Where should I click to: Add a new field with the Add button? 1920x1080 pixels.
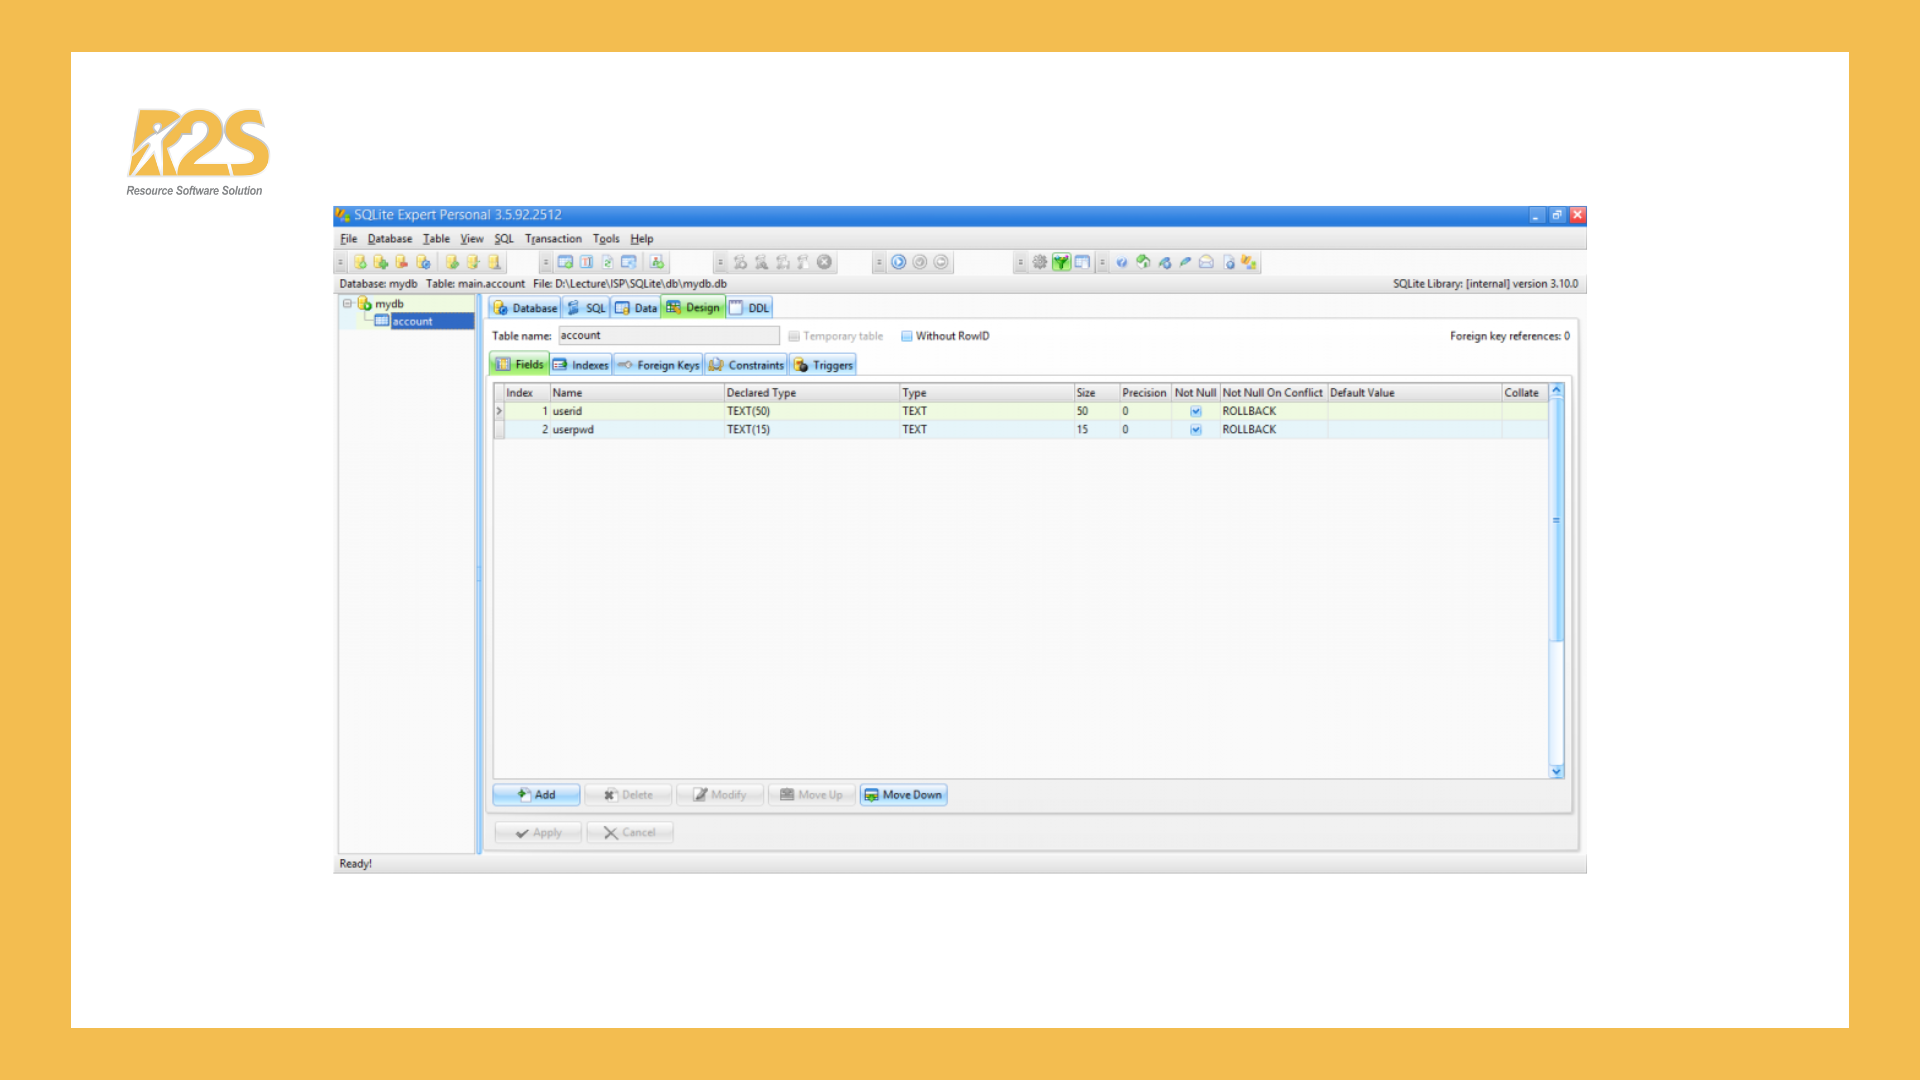536,794
